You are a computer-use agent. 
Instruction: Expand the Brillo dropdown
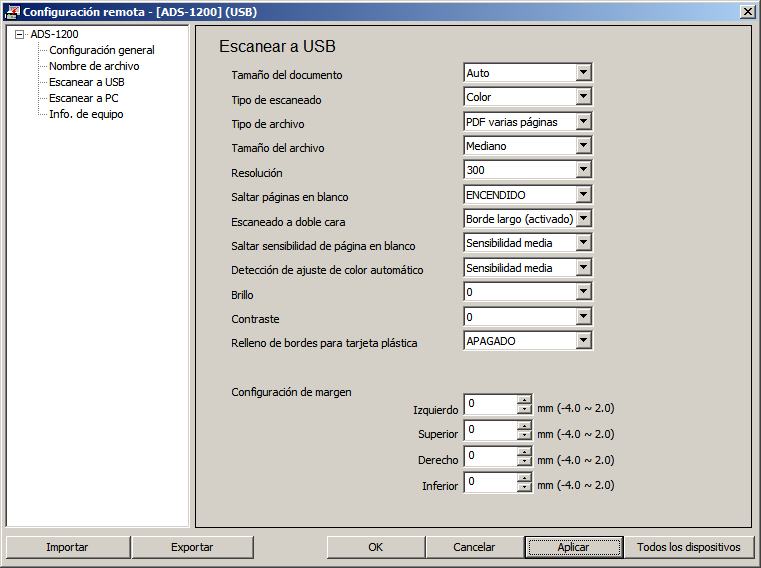tap(583, 292)
